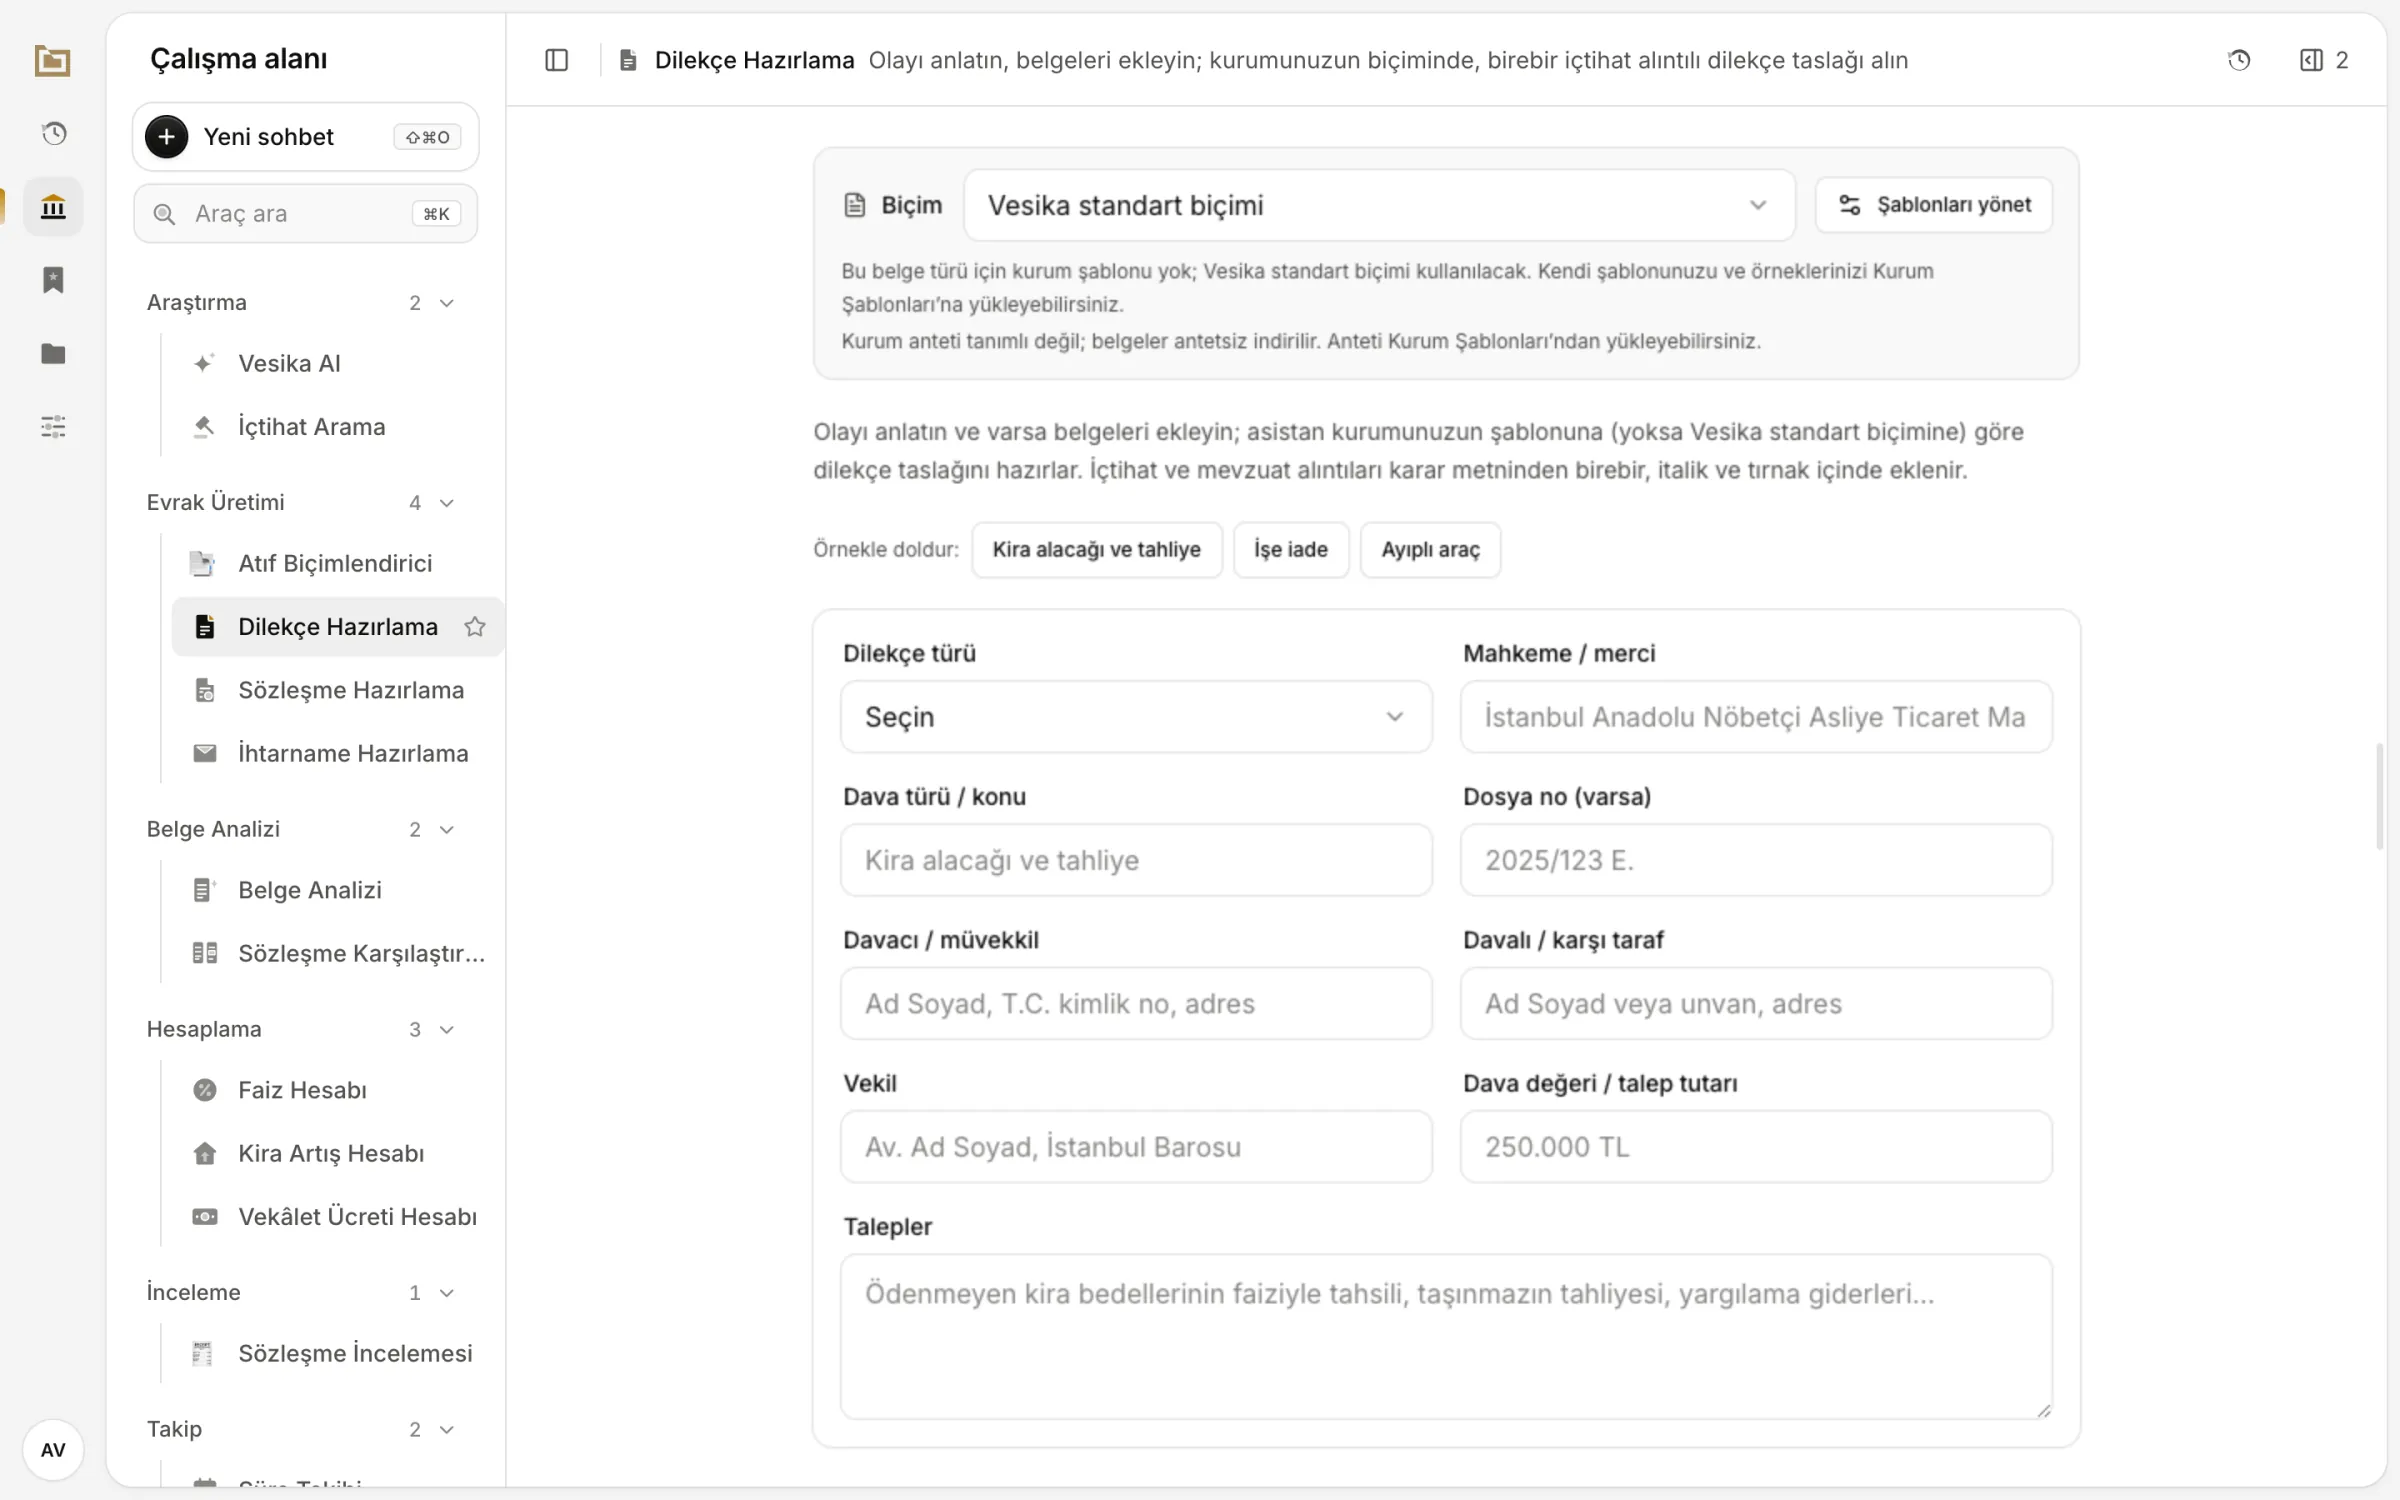Fill example İşe iade

[1291, 550]
